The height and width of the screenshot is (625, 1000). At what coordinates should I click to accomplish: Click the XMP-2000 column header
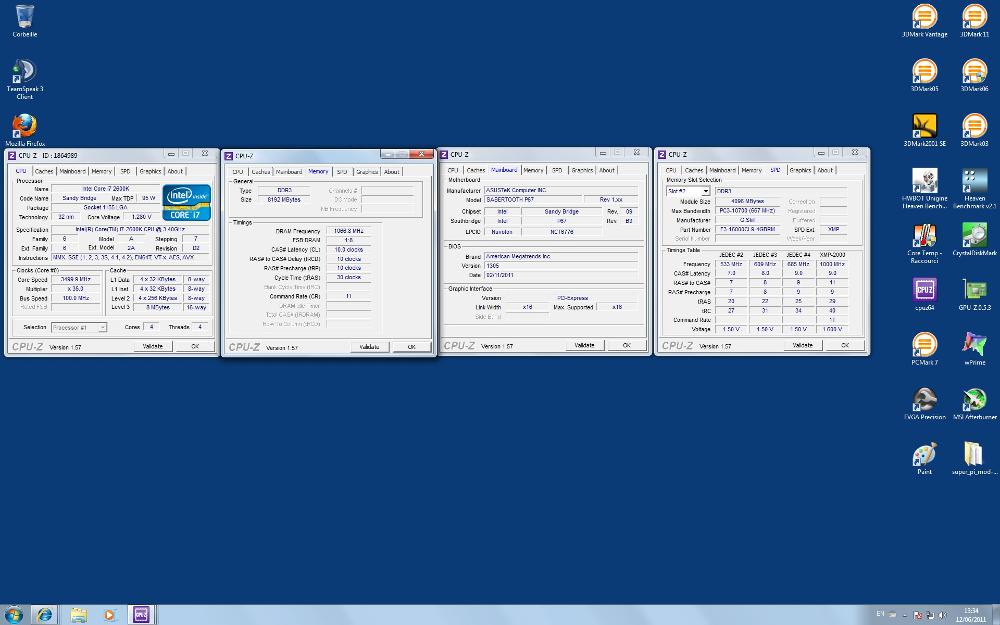tap(832, 254)
